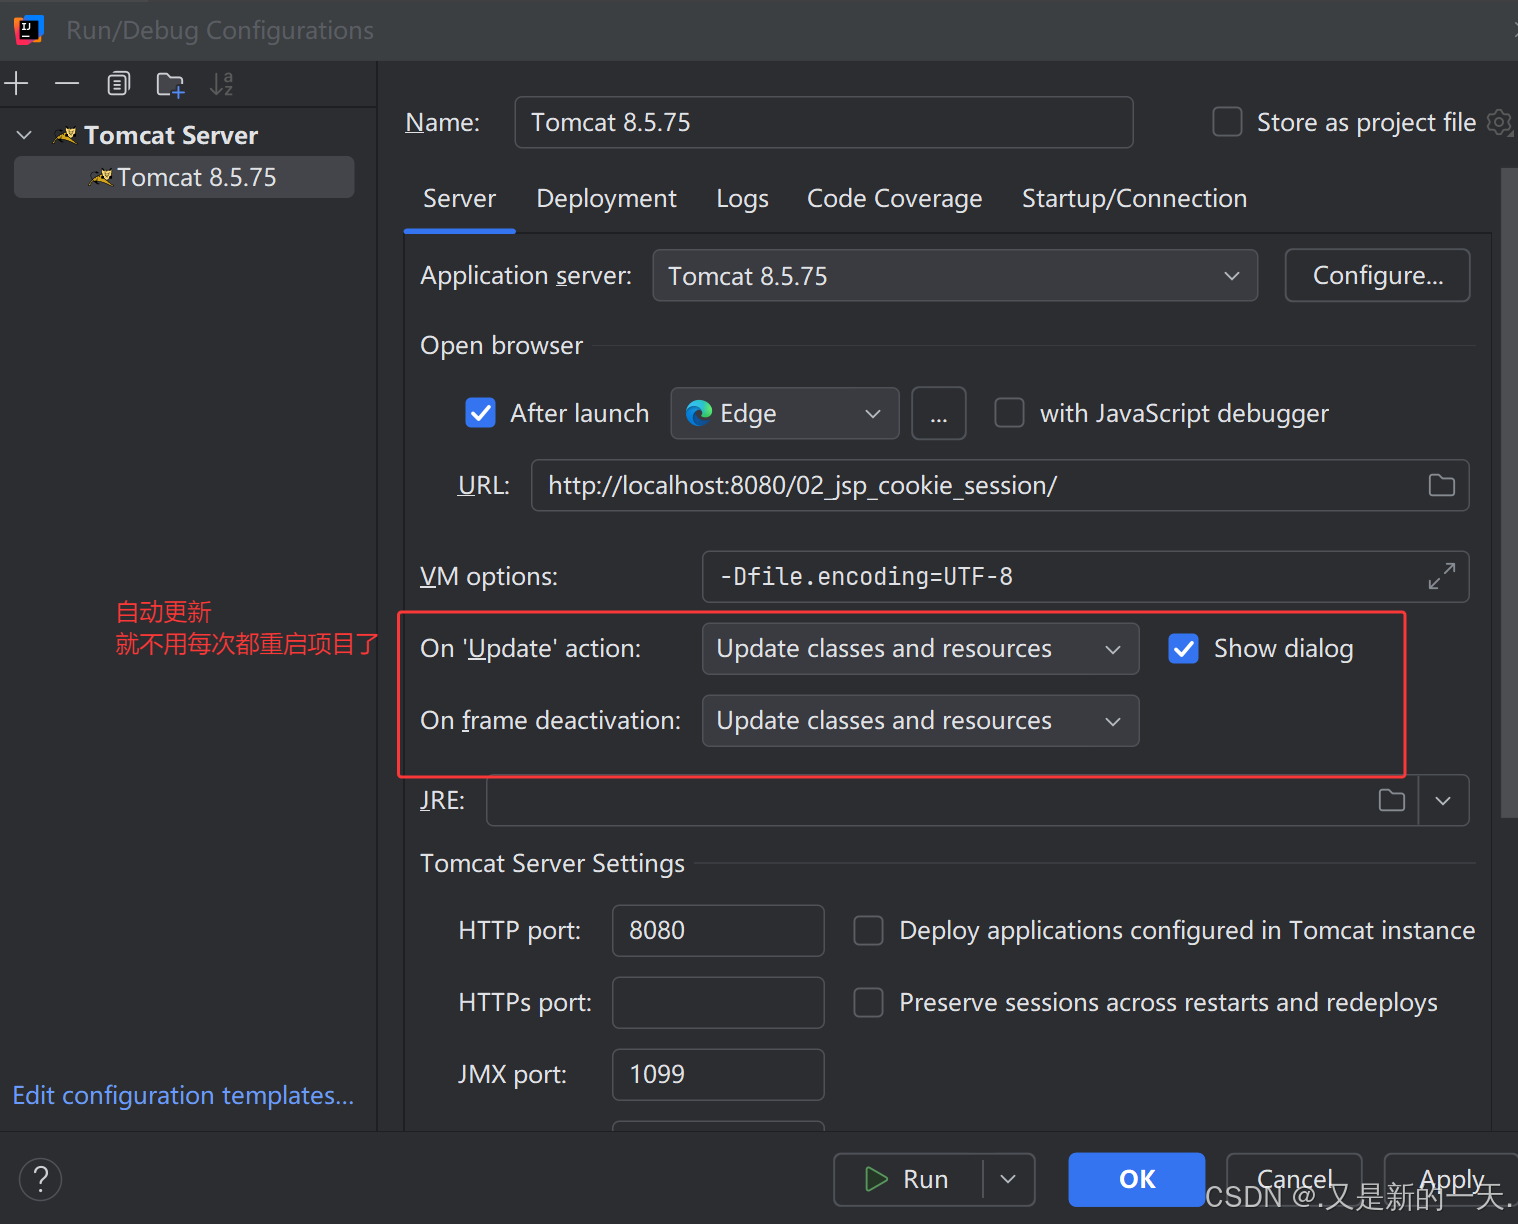The image size is (1518, 1224).
Task: Switch to the Startup/Connection tab
Action: (x=1134, y=199)
